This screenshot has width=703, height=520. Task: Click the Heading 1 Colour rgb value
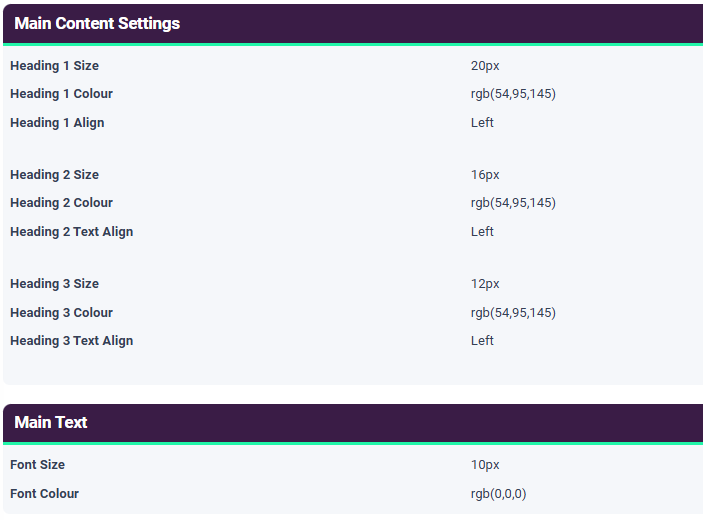pyautogui.click(x=513, y=94)
